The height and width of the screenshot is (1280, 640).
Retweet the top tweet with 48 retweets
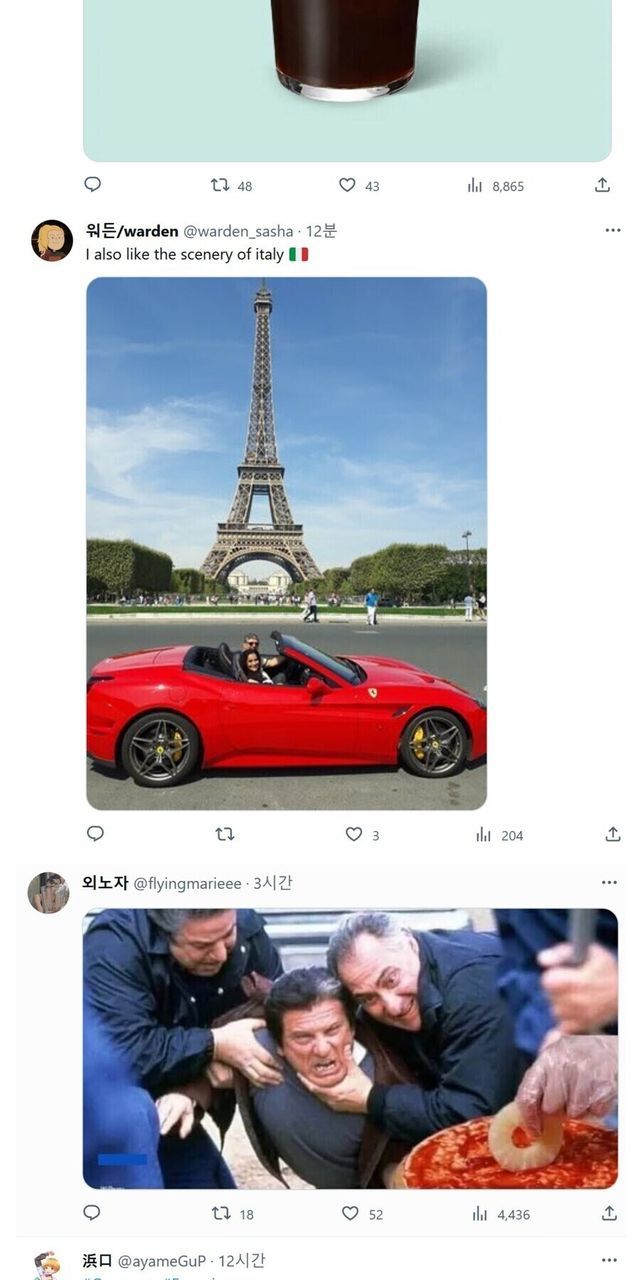click(231, 185)
